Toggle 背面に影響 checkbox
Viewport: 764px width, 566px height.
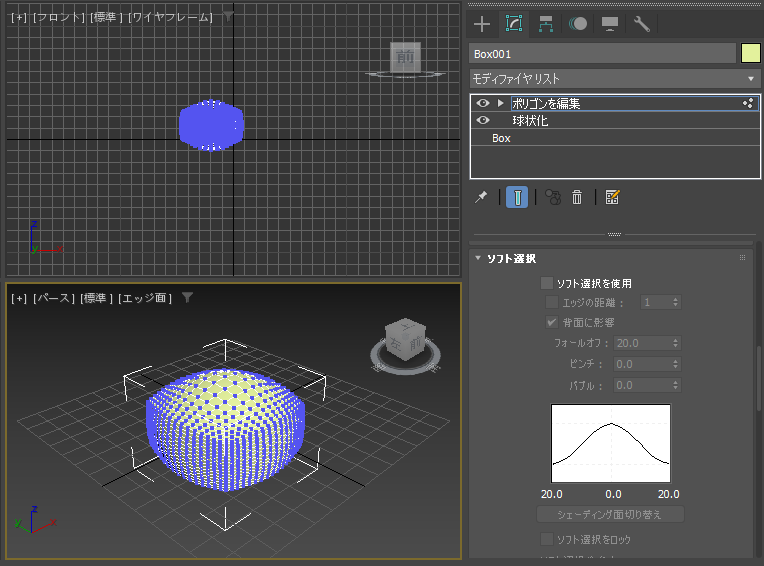tap(552, 322)
